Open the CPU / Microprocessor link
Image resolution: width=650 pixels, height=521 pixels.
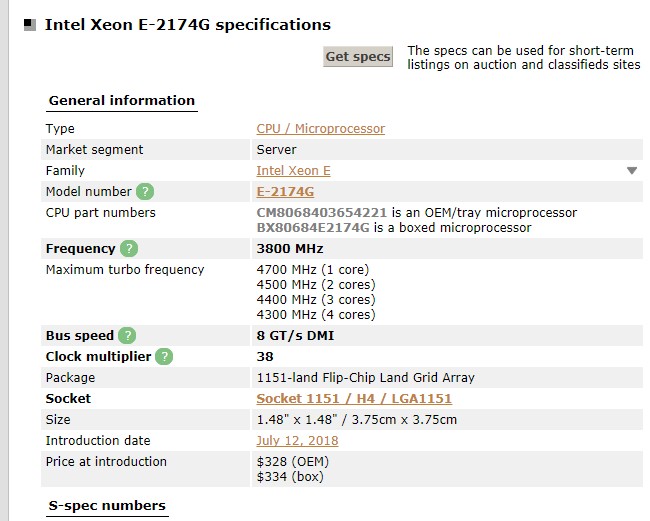pyautogui.click(x=320, y=128)
